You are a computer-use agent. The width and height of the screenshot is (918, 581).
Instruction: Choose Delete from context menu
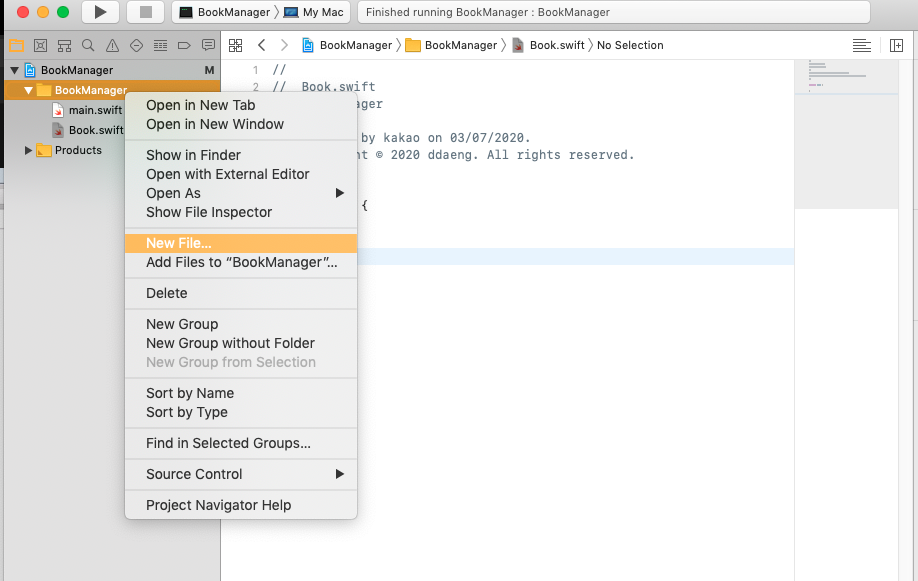[x=241, y=293]
